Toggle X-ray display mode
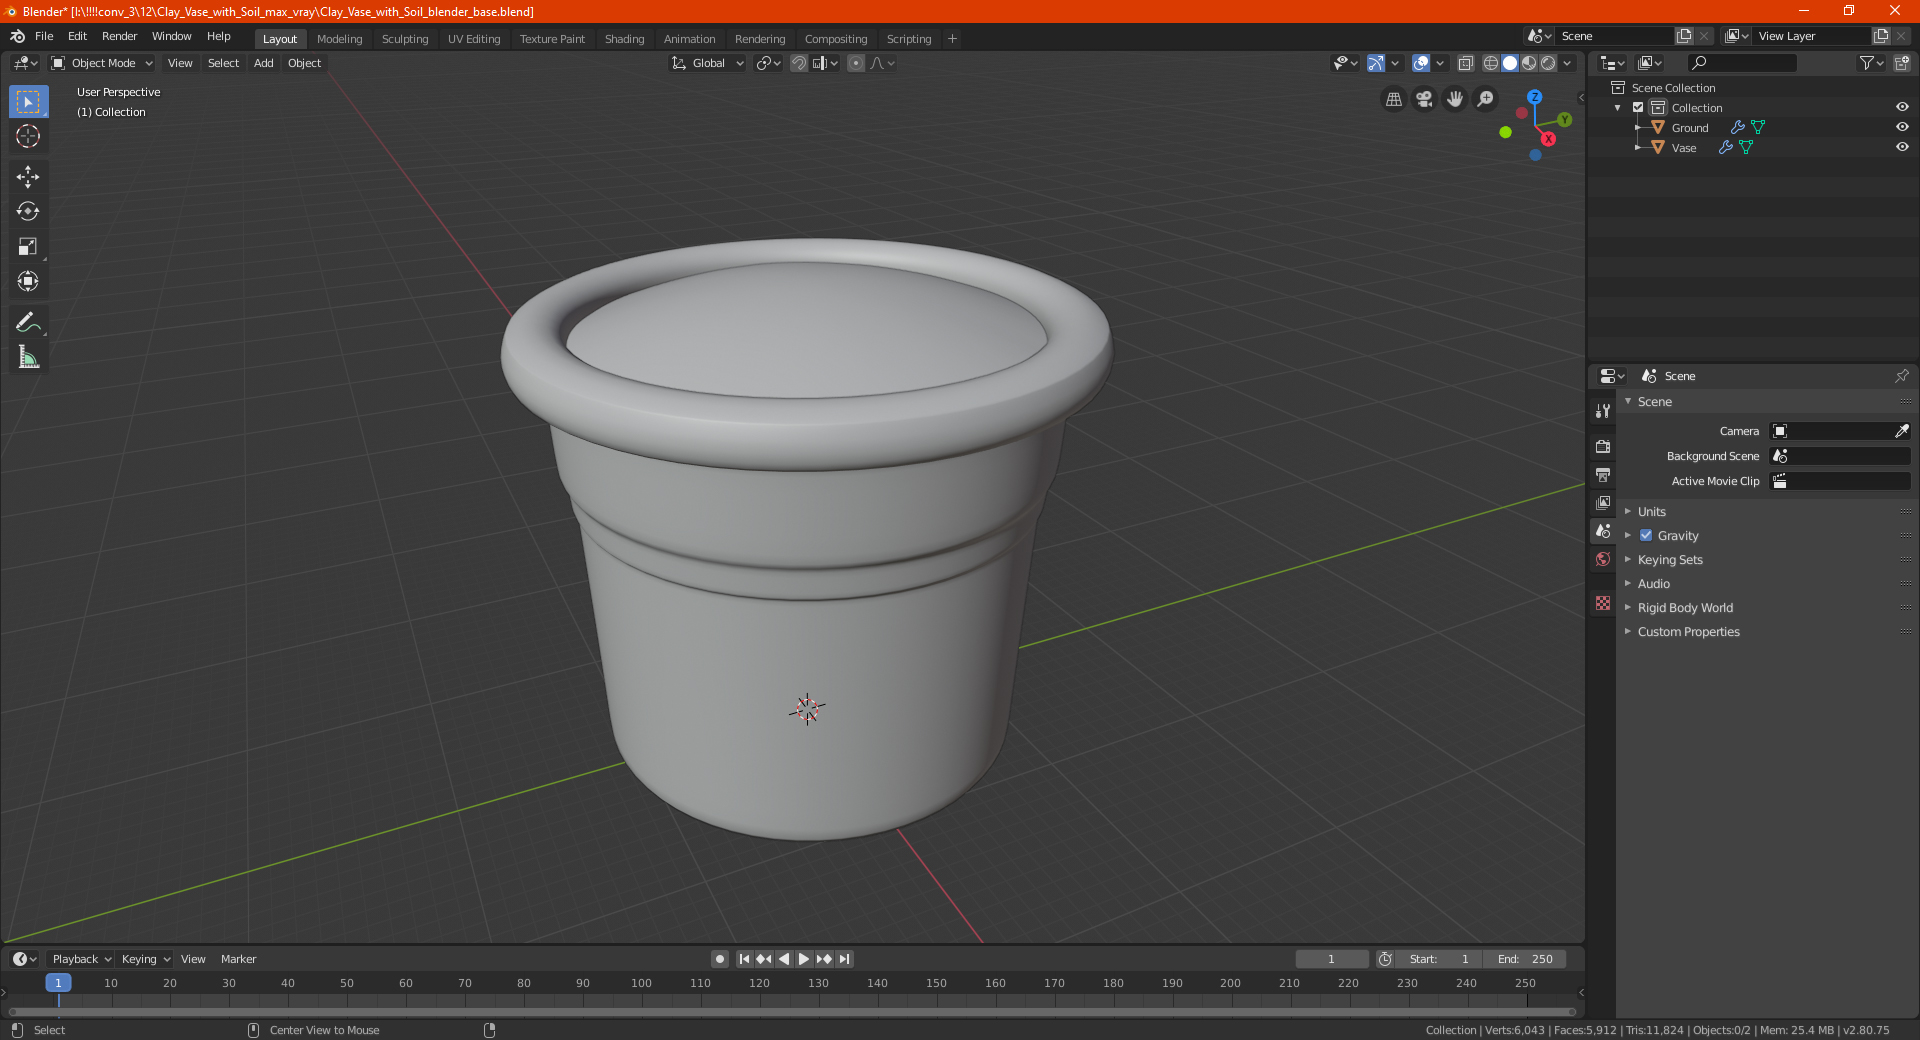 1465,63
